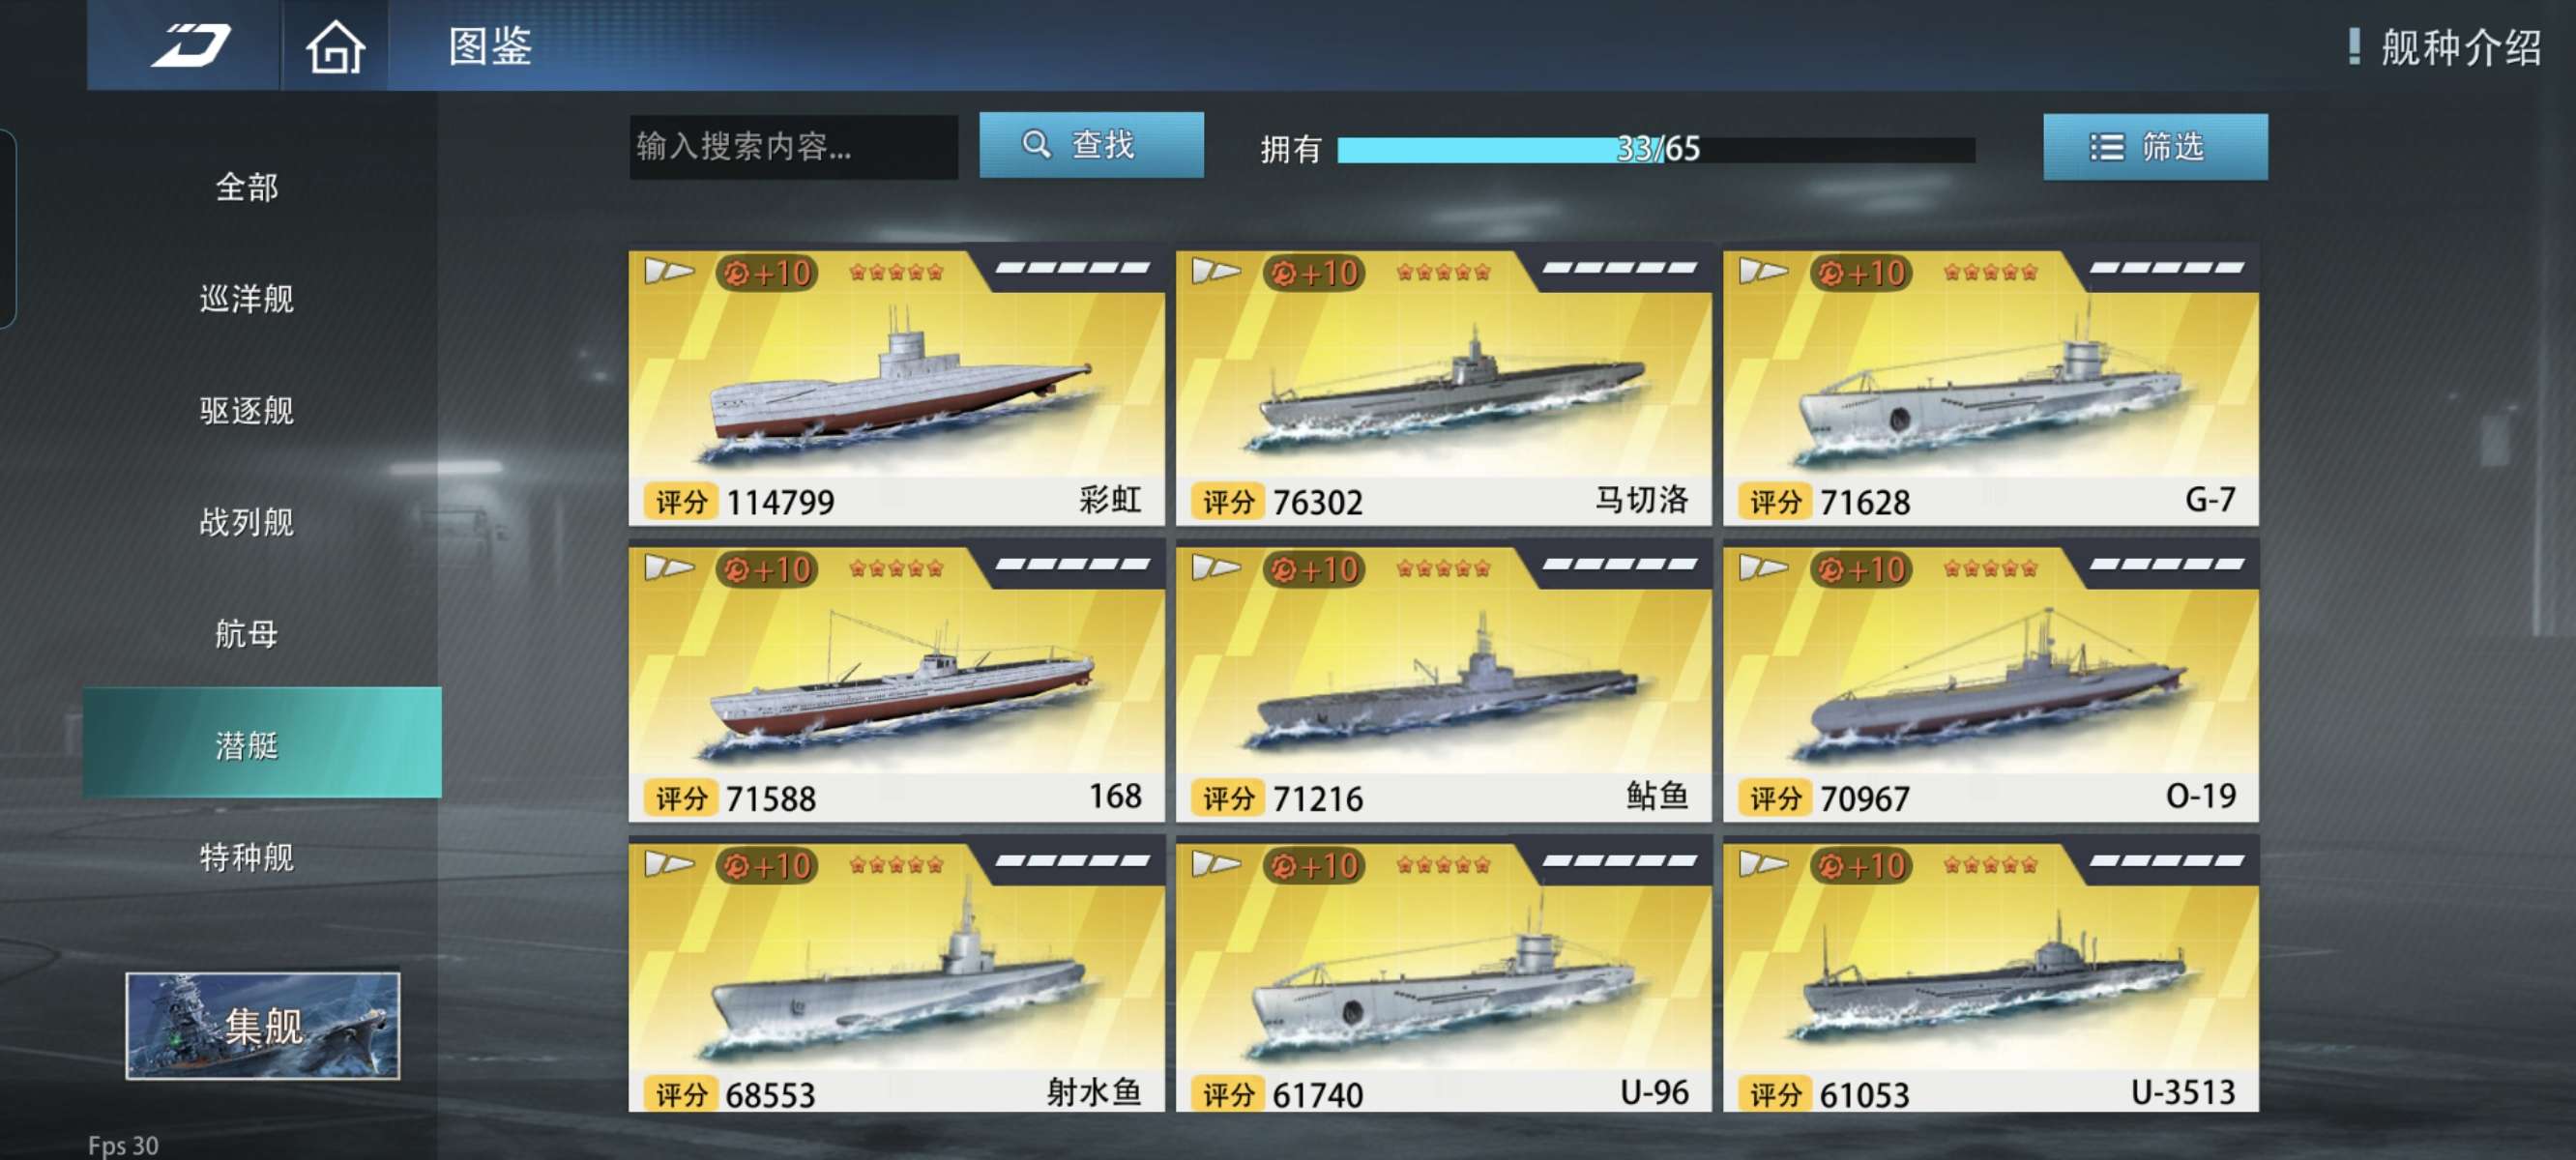Click the 拥有 33/65 progress bar
Image resolution: width=2576 pixels, height=1160 pixels.
[1656, 149]
